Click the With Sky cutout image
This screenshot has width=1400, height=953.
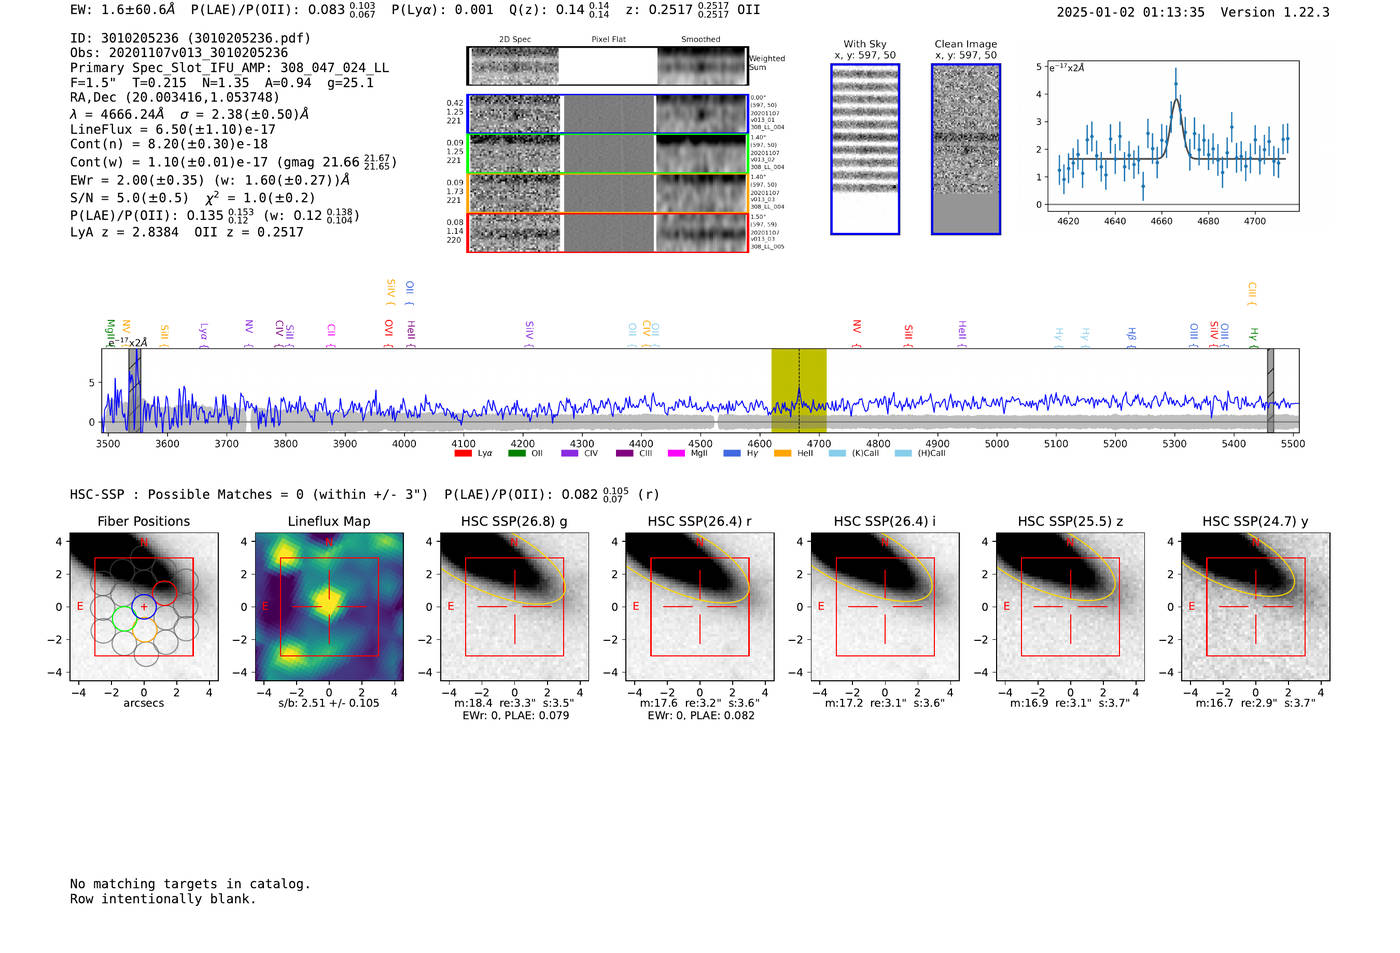coord(865,149)
